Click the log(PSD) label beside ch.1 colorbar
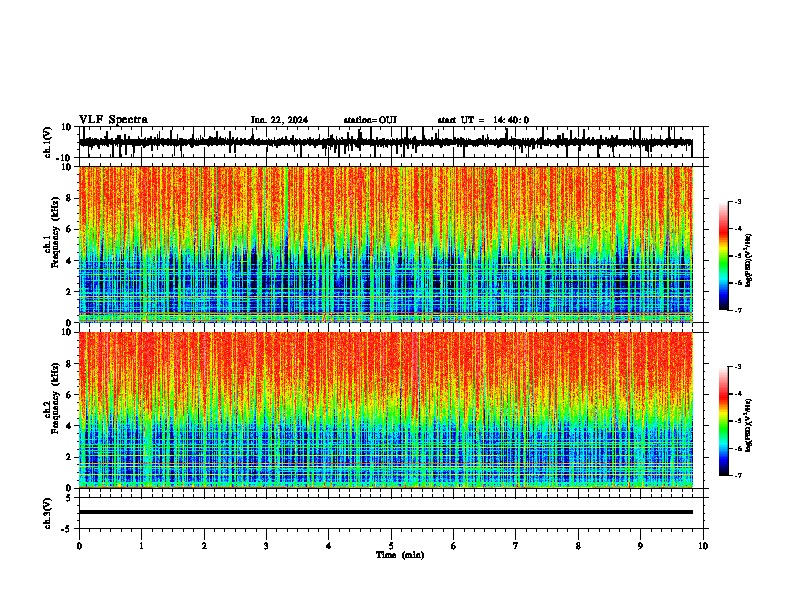Image resolution: width=792 pixels, height=612 pixels. pyautogui.click(x=748, y=260)
